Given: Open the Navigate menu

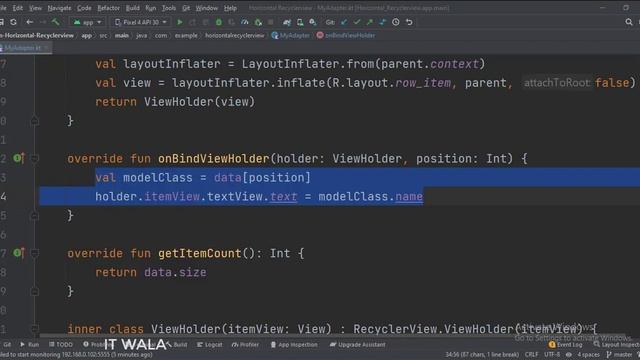Looking at the screenshot, I should (59, 8).
